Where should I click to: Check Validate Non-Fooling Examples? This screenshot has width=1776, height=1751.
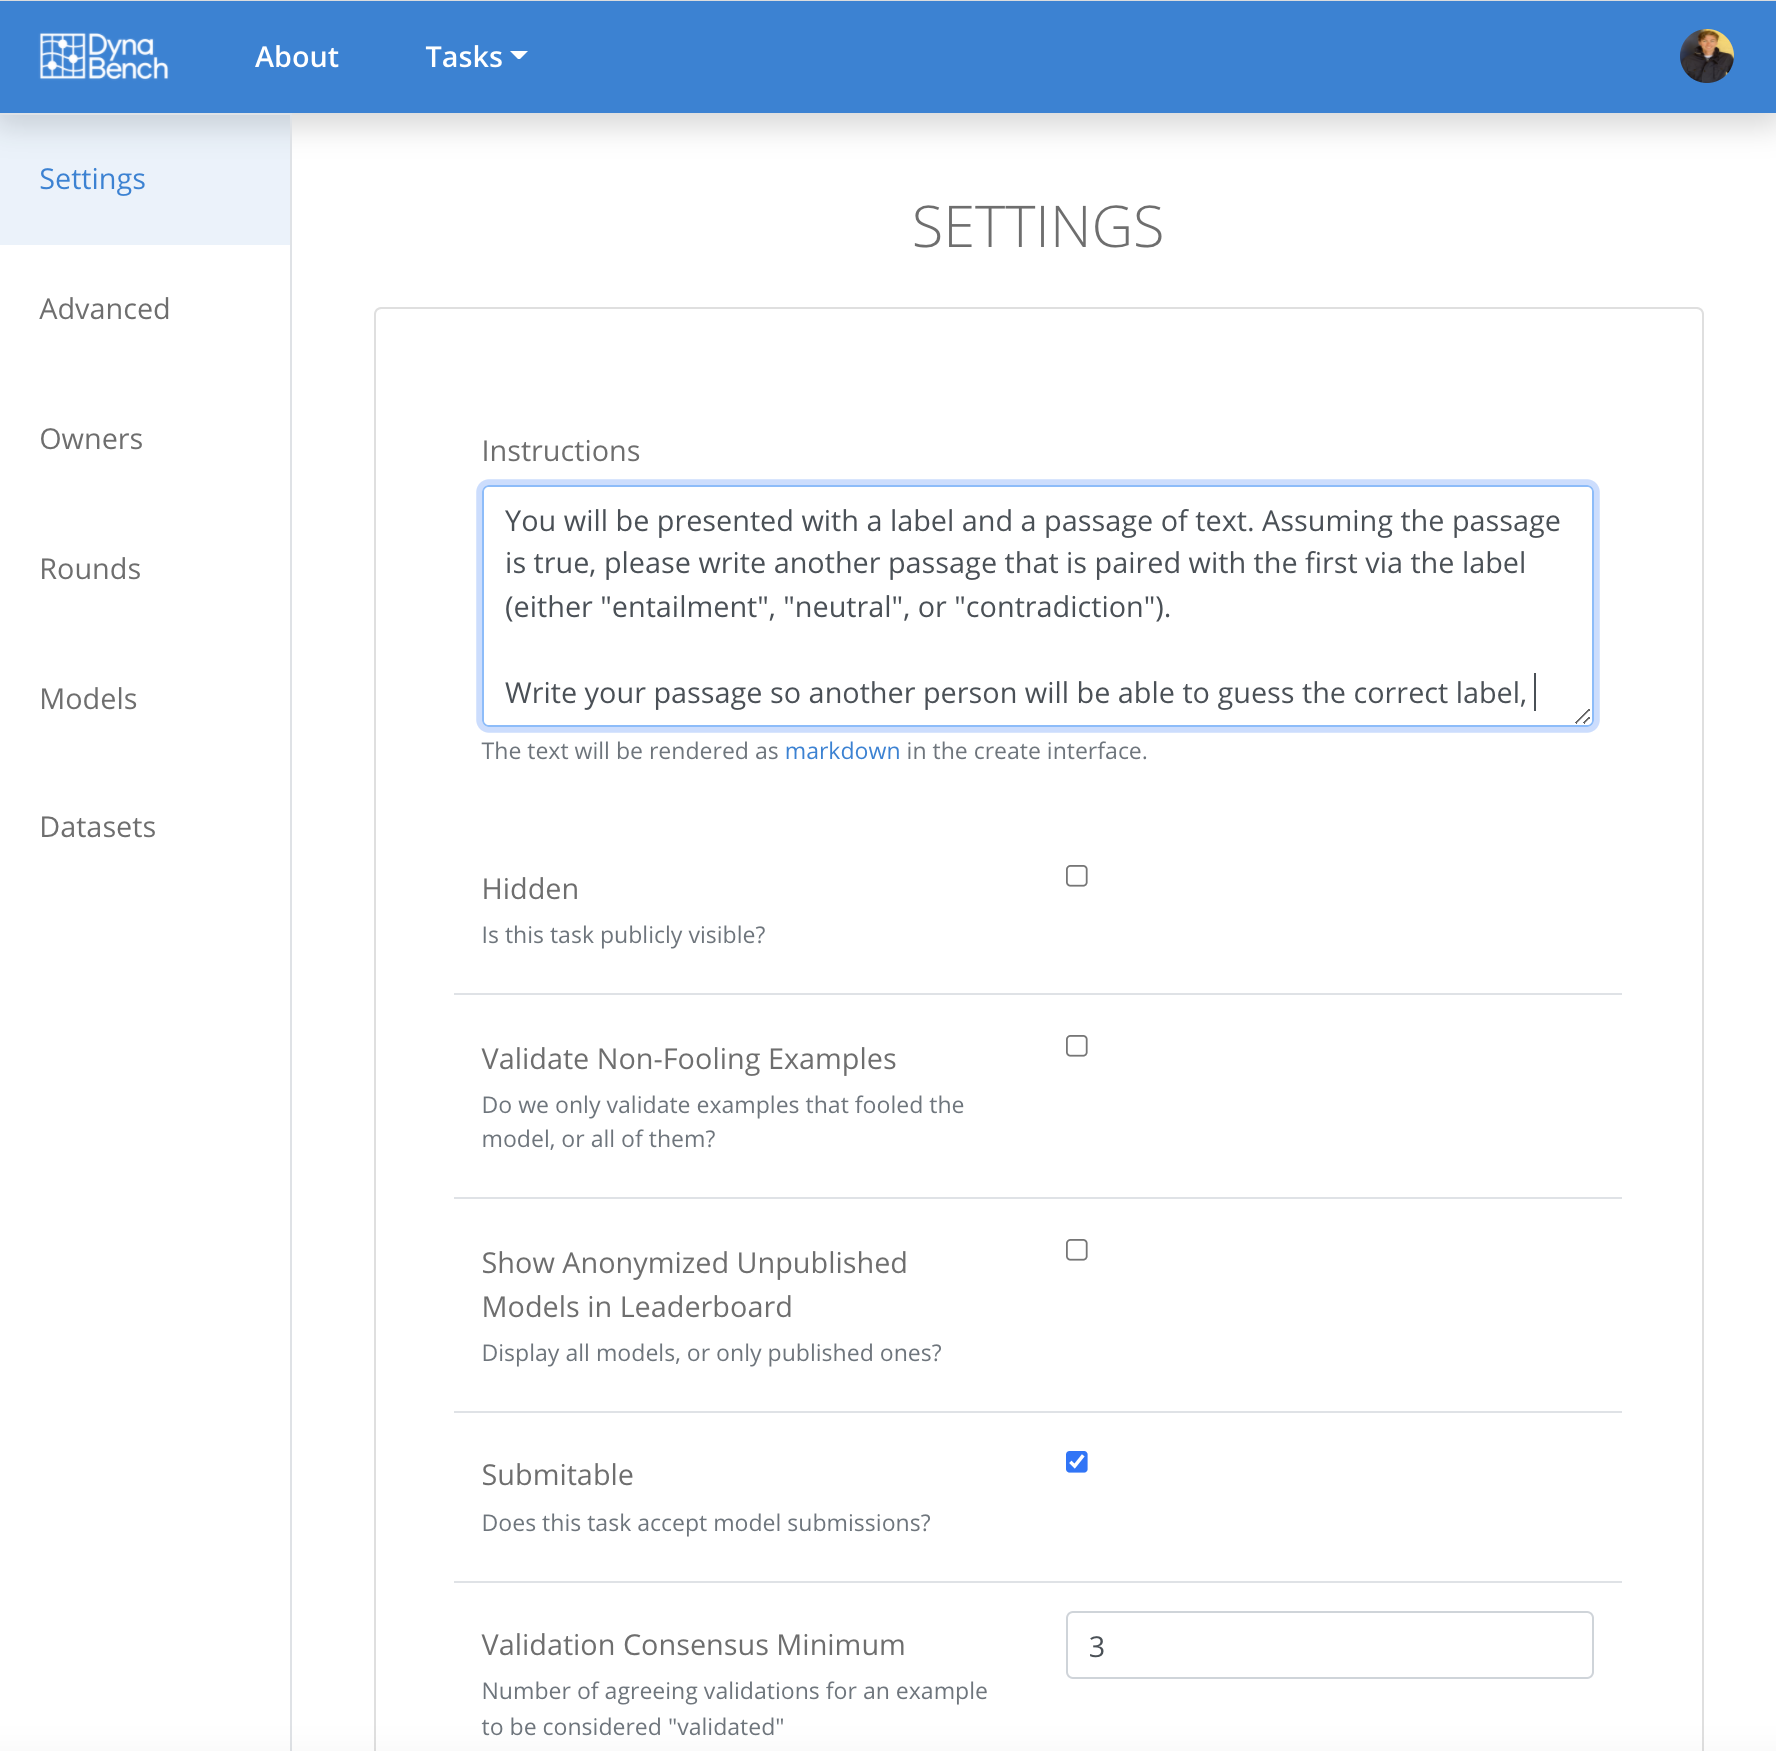click(1076, 1046)
